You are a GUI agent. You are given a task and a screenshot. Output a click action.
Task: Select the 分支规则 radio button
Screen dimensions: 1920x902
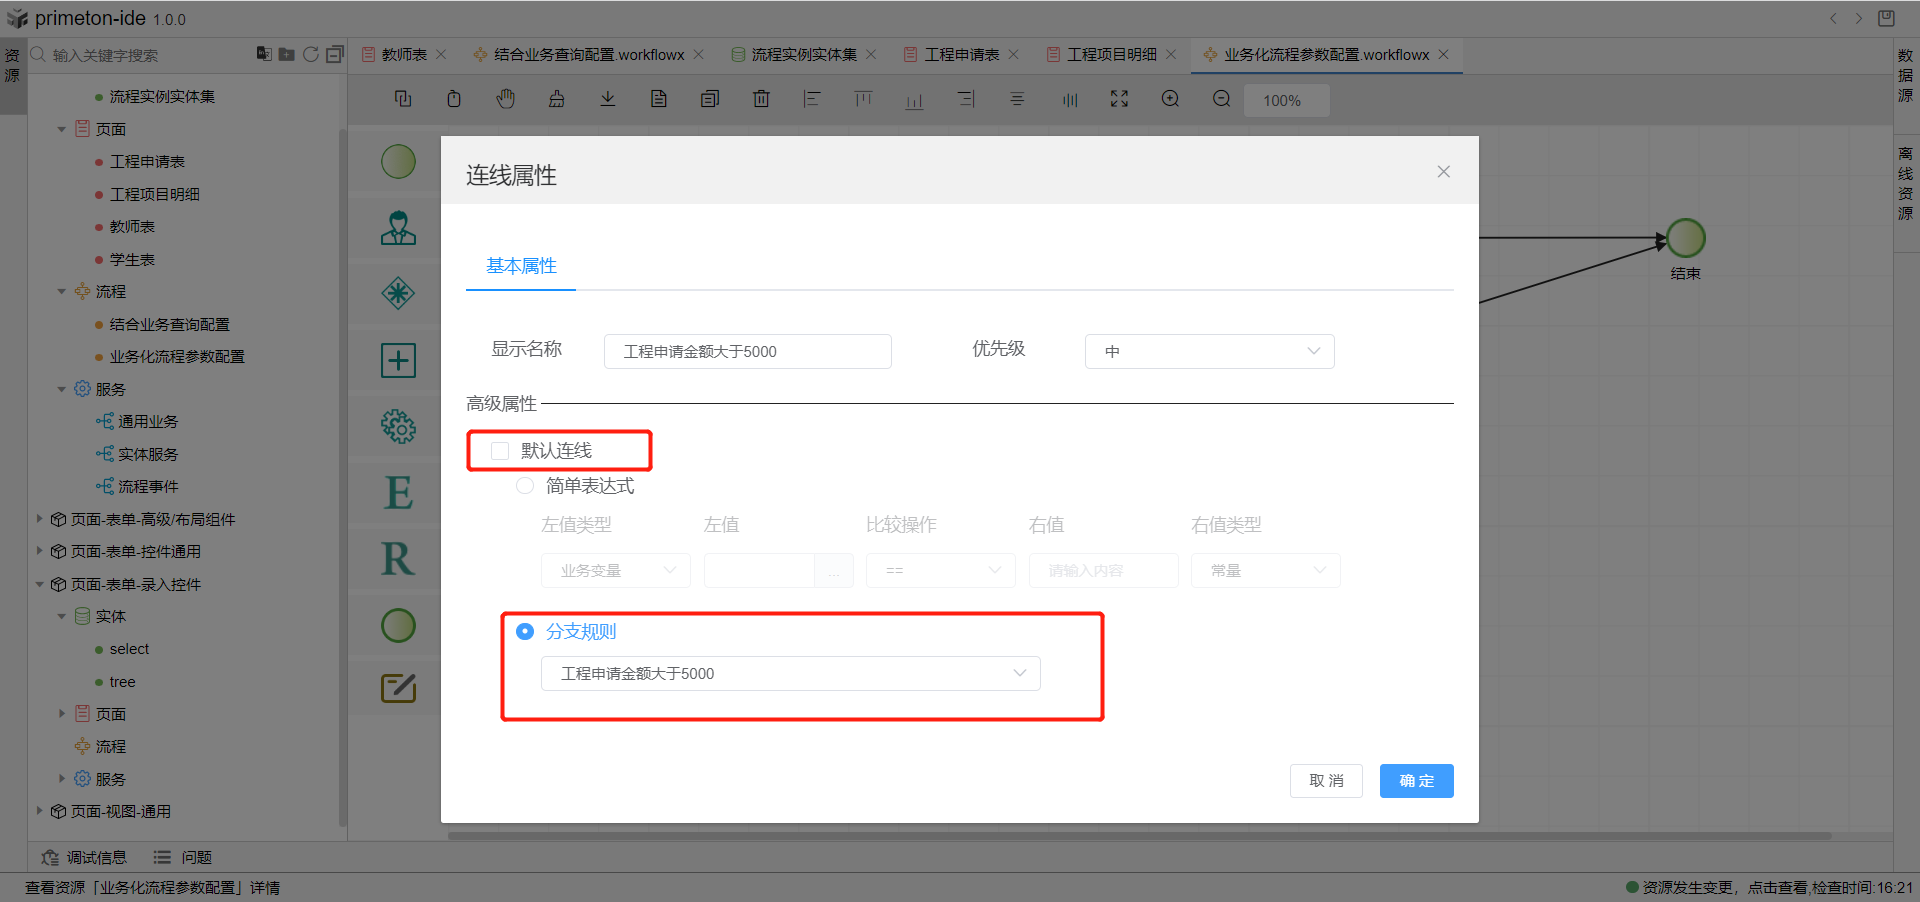click(x=525, y=632)
